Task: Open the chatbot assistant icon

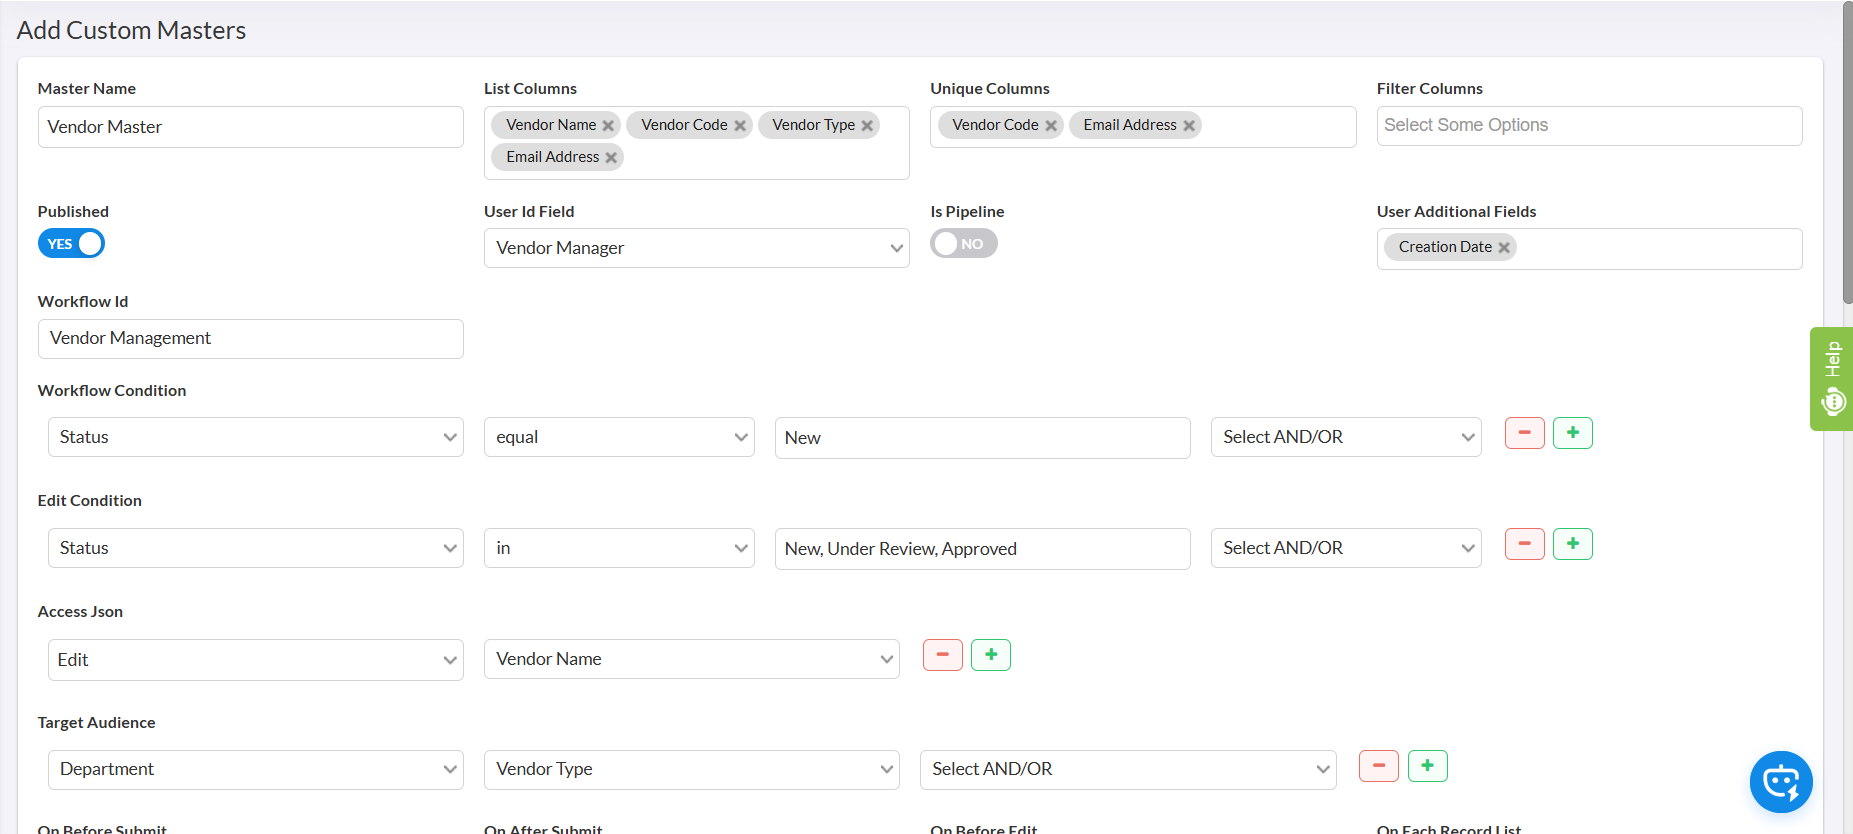Action: (x=1780, y=781)
